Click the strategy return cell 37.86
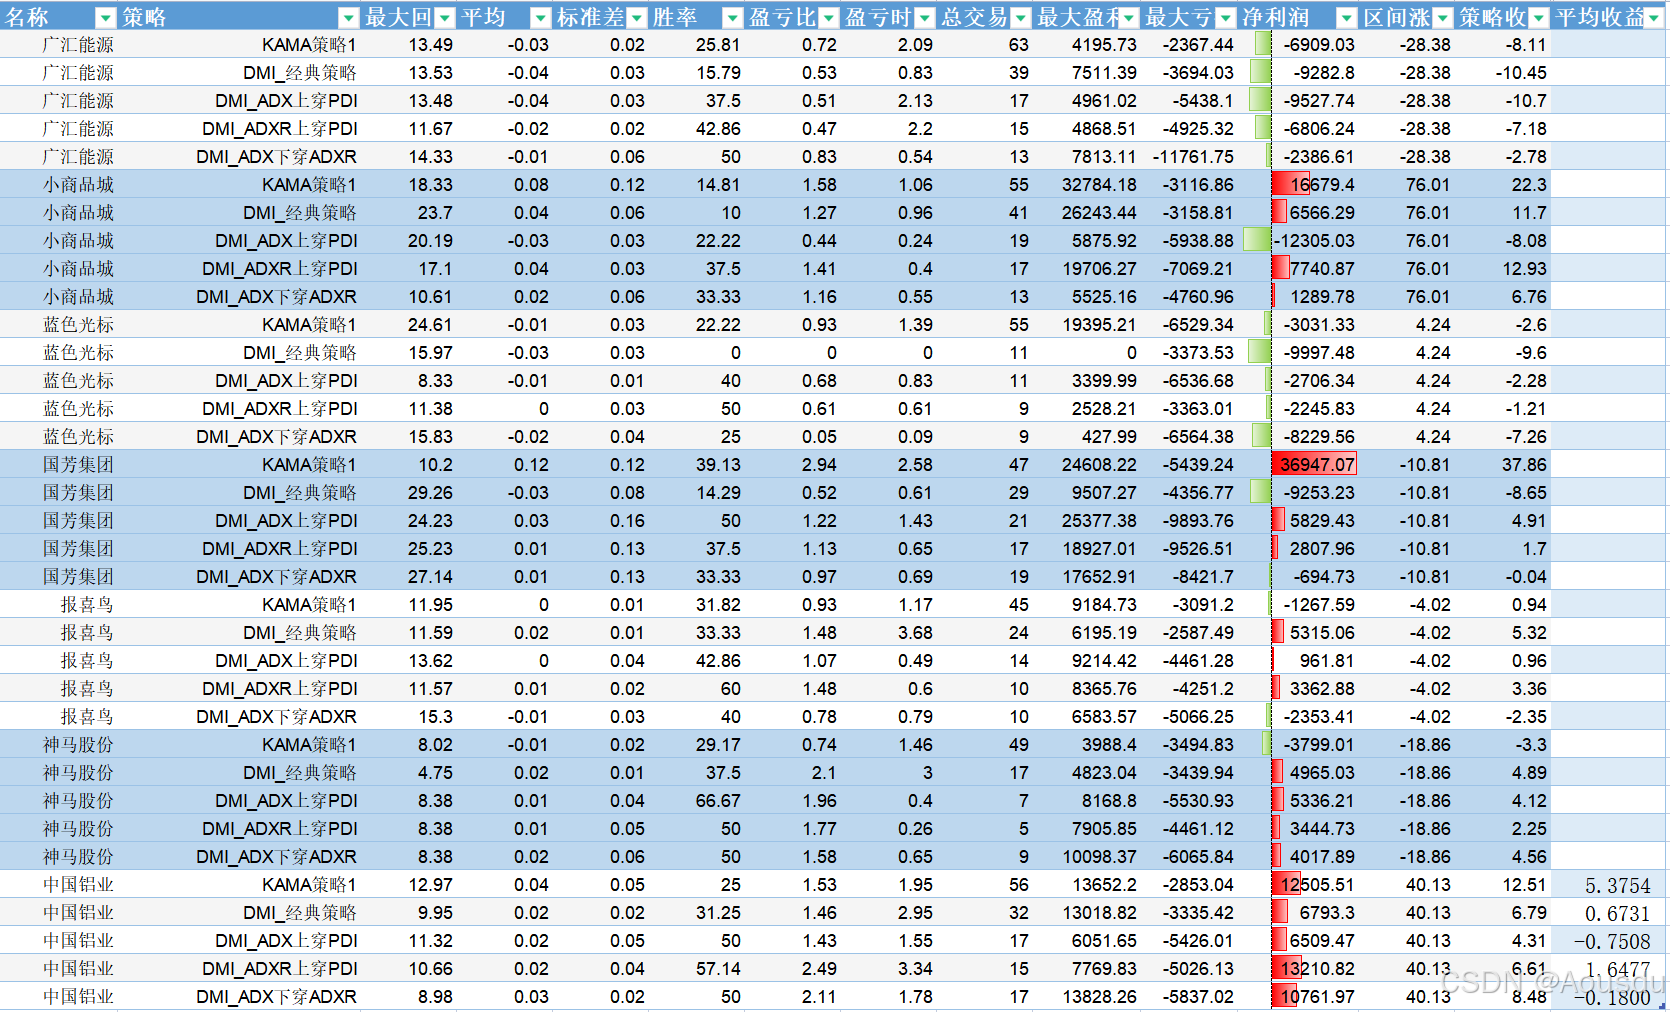Screen dimensions: 1670x1012 [1504, 465]
